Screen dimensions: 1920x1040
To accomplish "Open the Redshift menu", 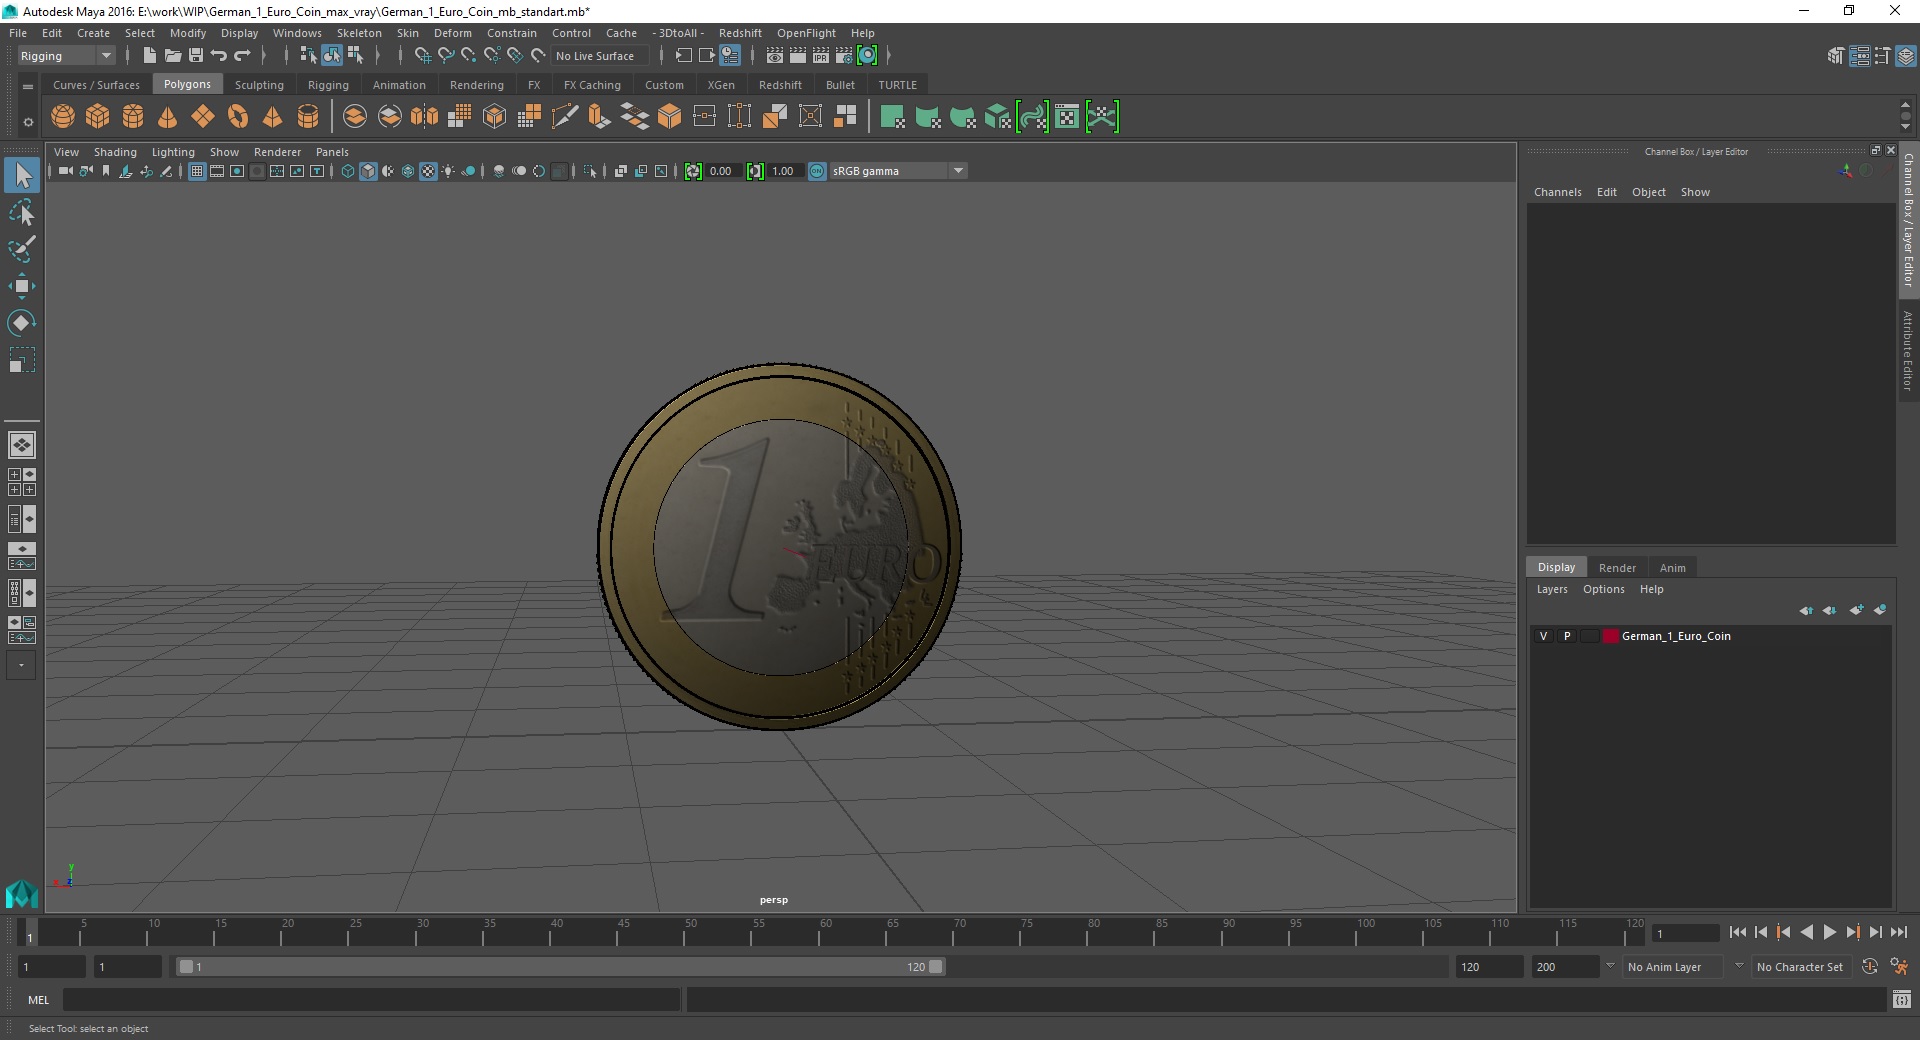I will [x=740, y=33].
